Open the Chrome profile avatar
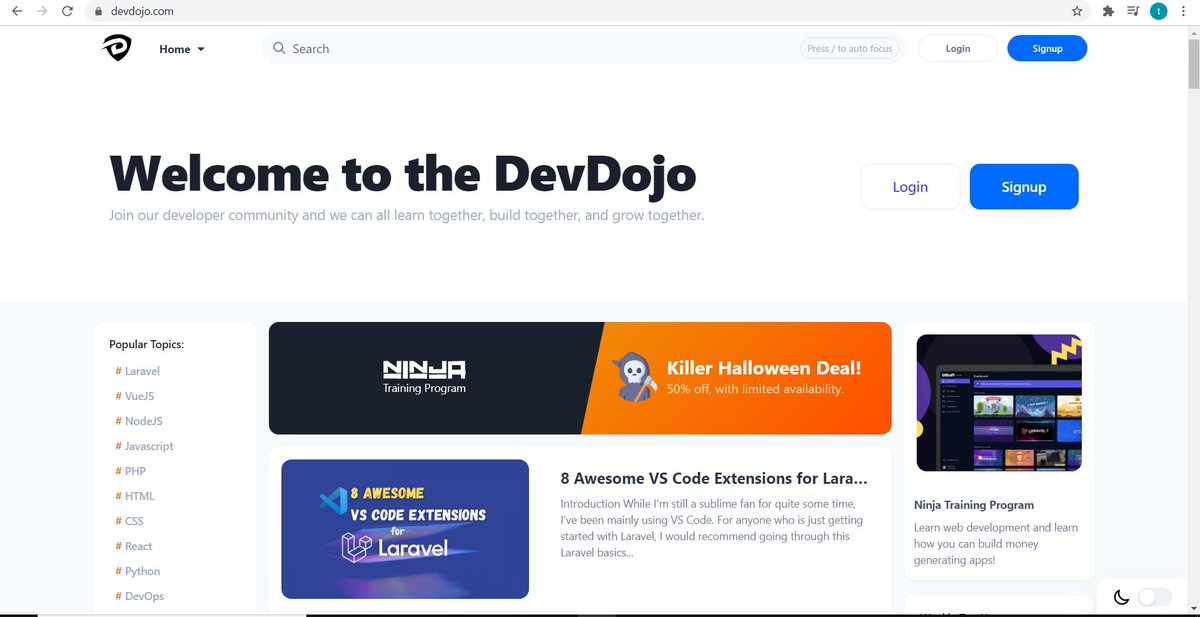 pos(1158,11)
